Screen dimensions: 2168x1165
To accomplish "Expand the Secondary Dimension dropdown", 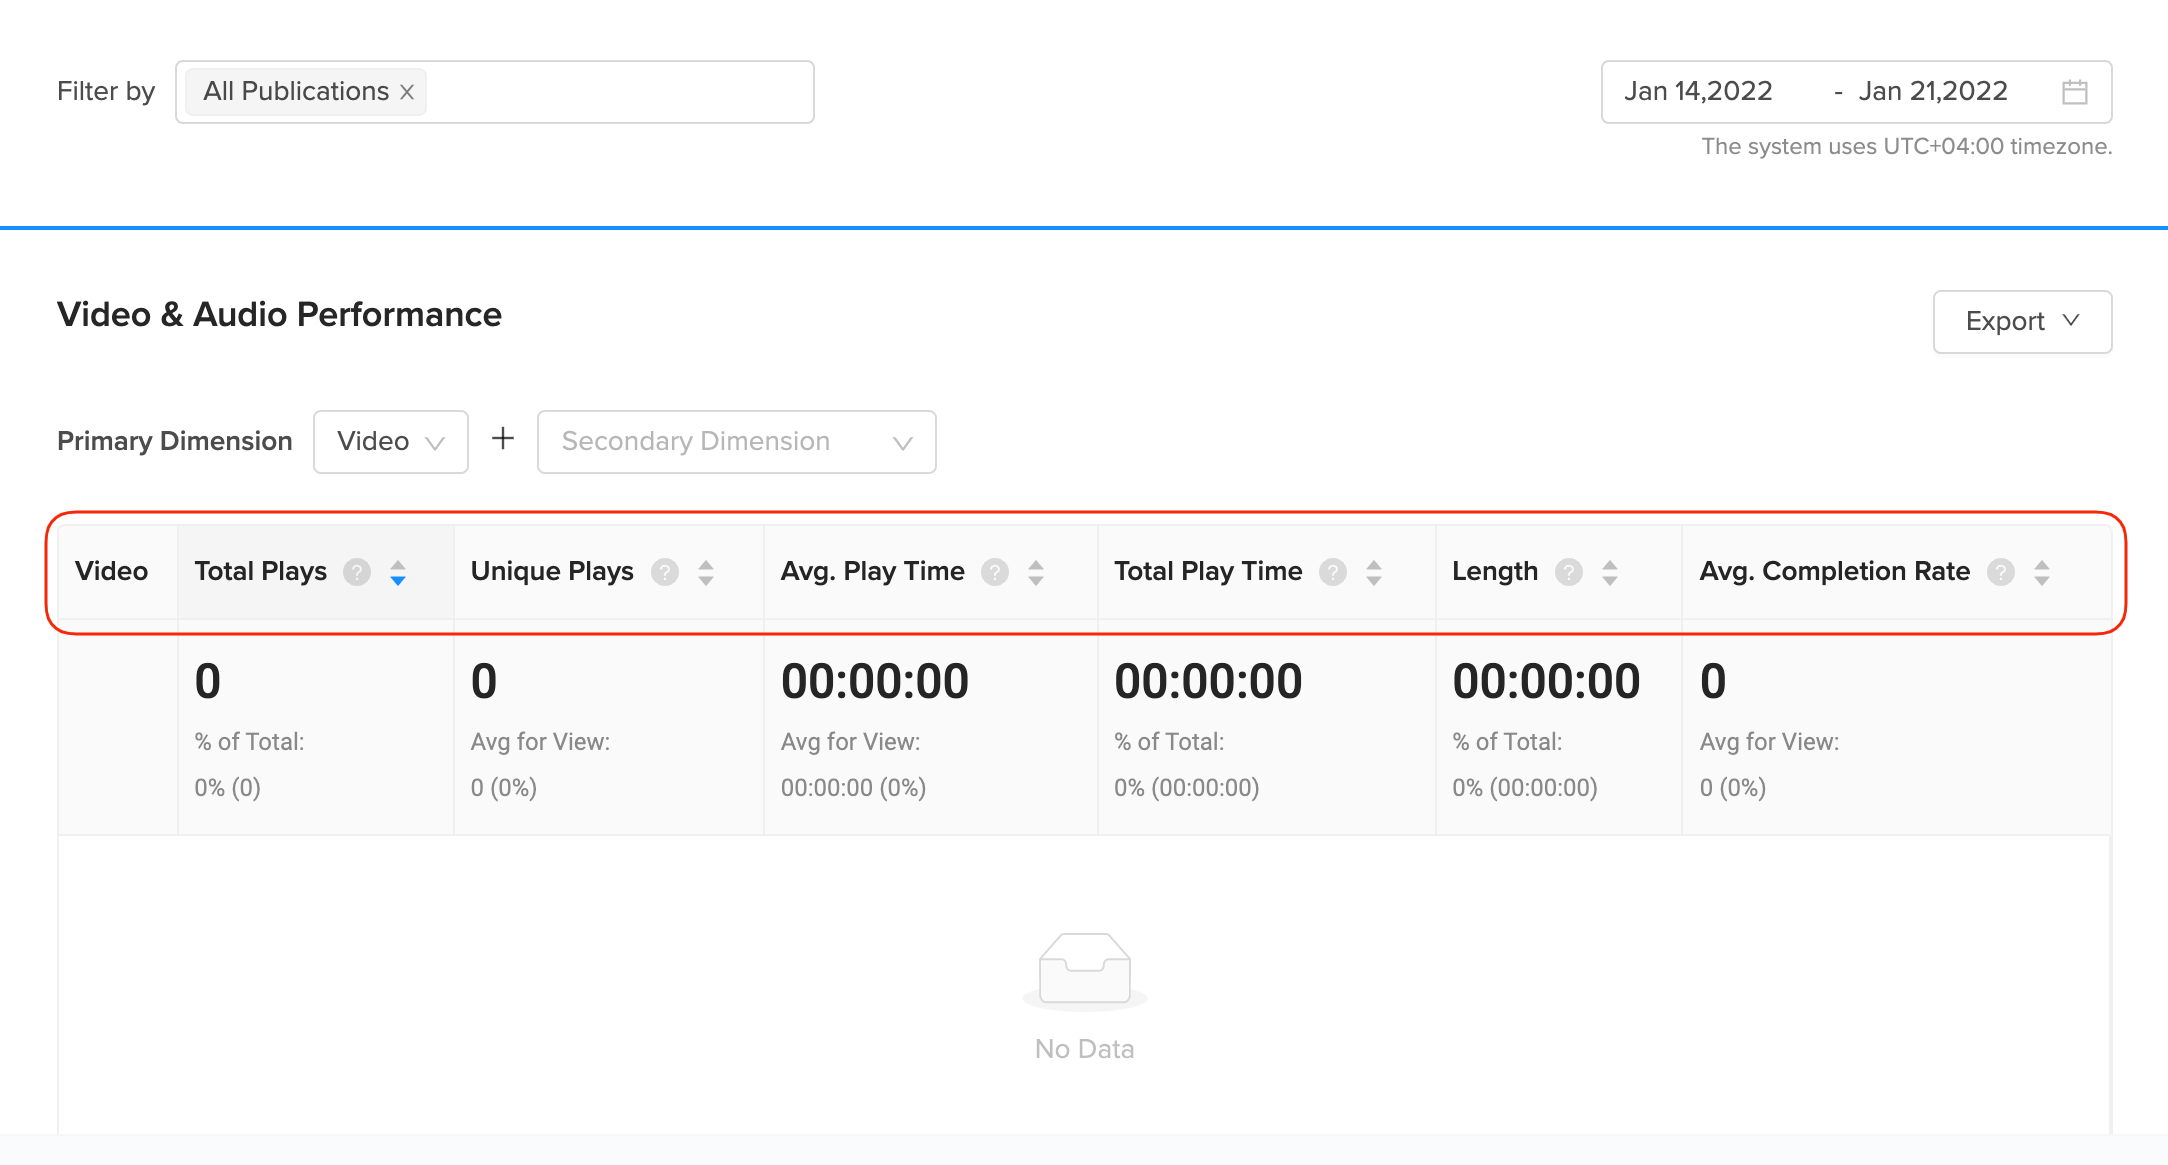I will (x=736, y=442).
